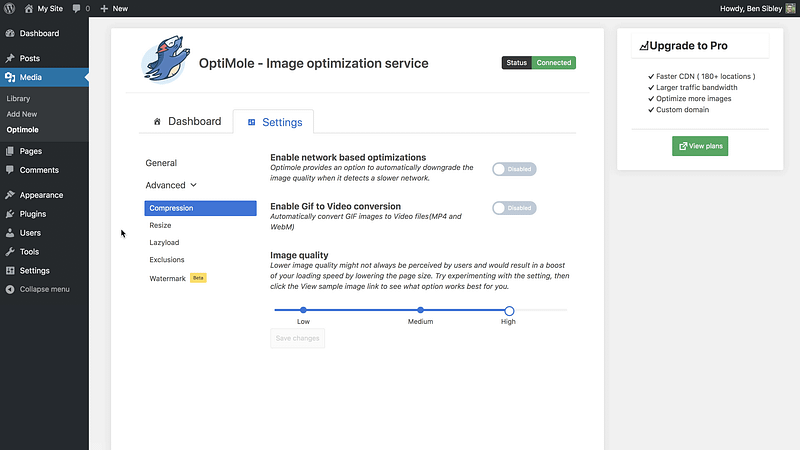Select General settings section

(161, 163)
